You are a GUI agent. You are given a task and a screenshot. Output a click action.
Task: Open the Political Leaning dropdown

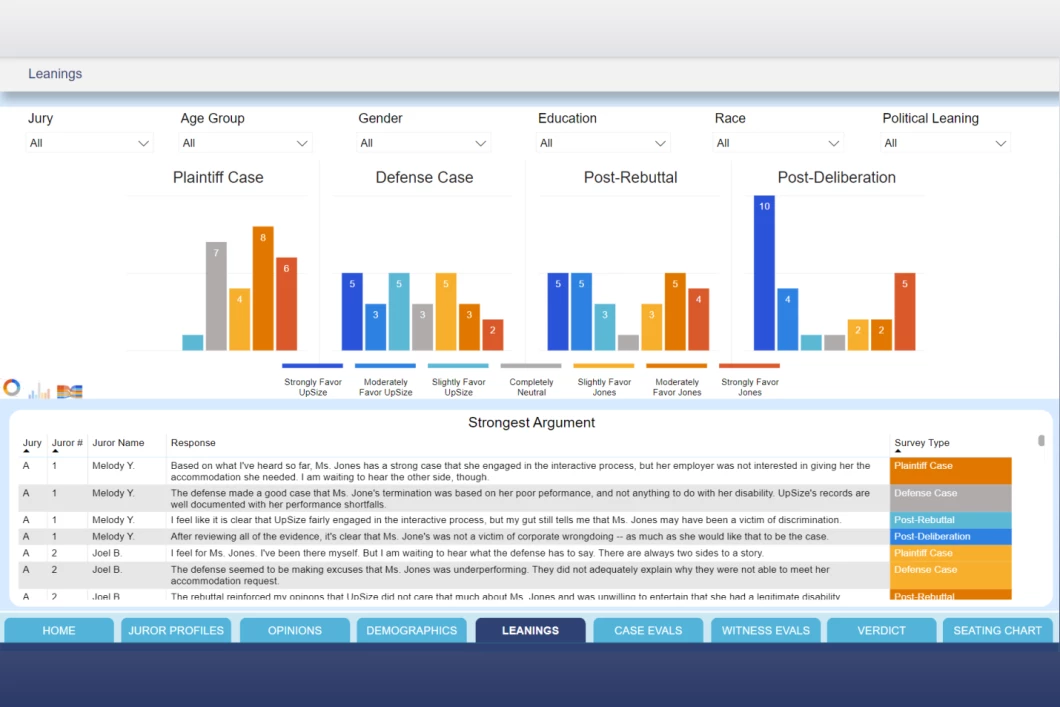point(945,143)
